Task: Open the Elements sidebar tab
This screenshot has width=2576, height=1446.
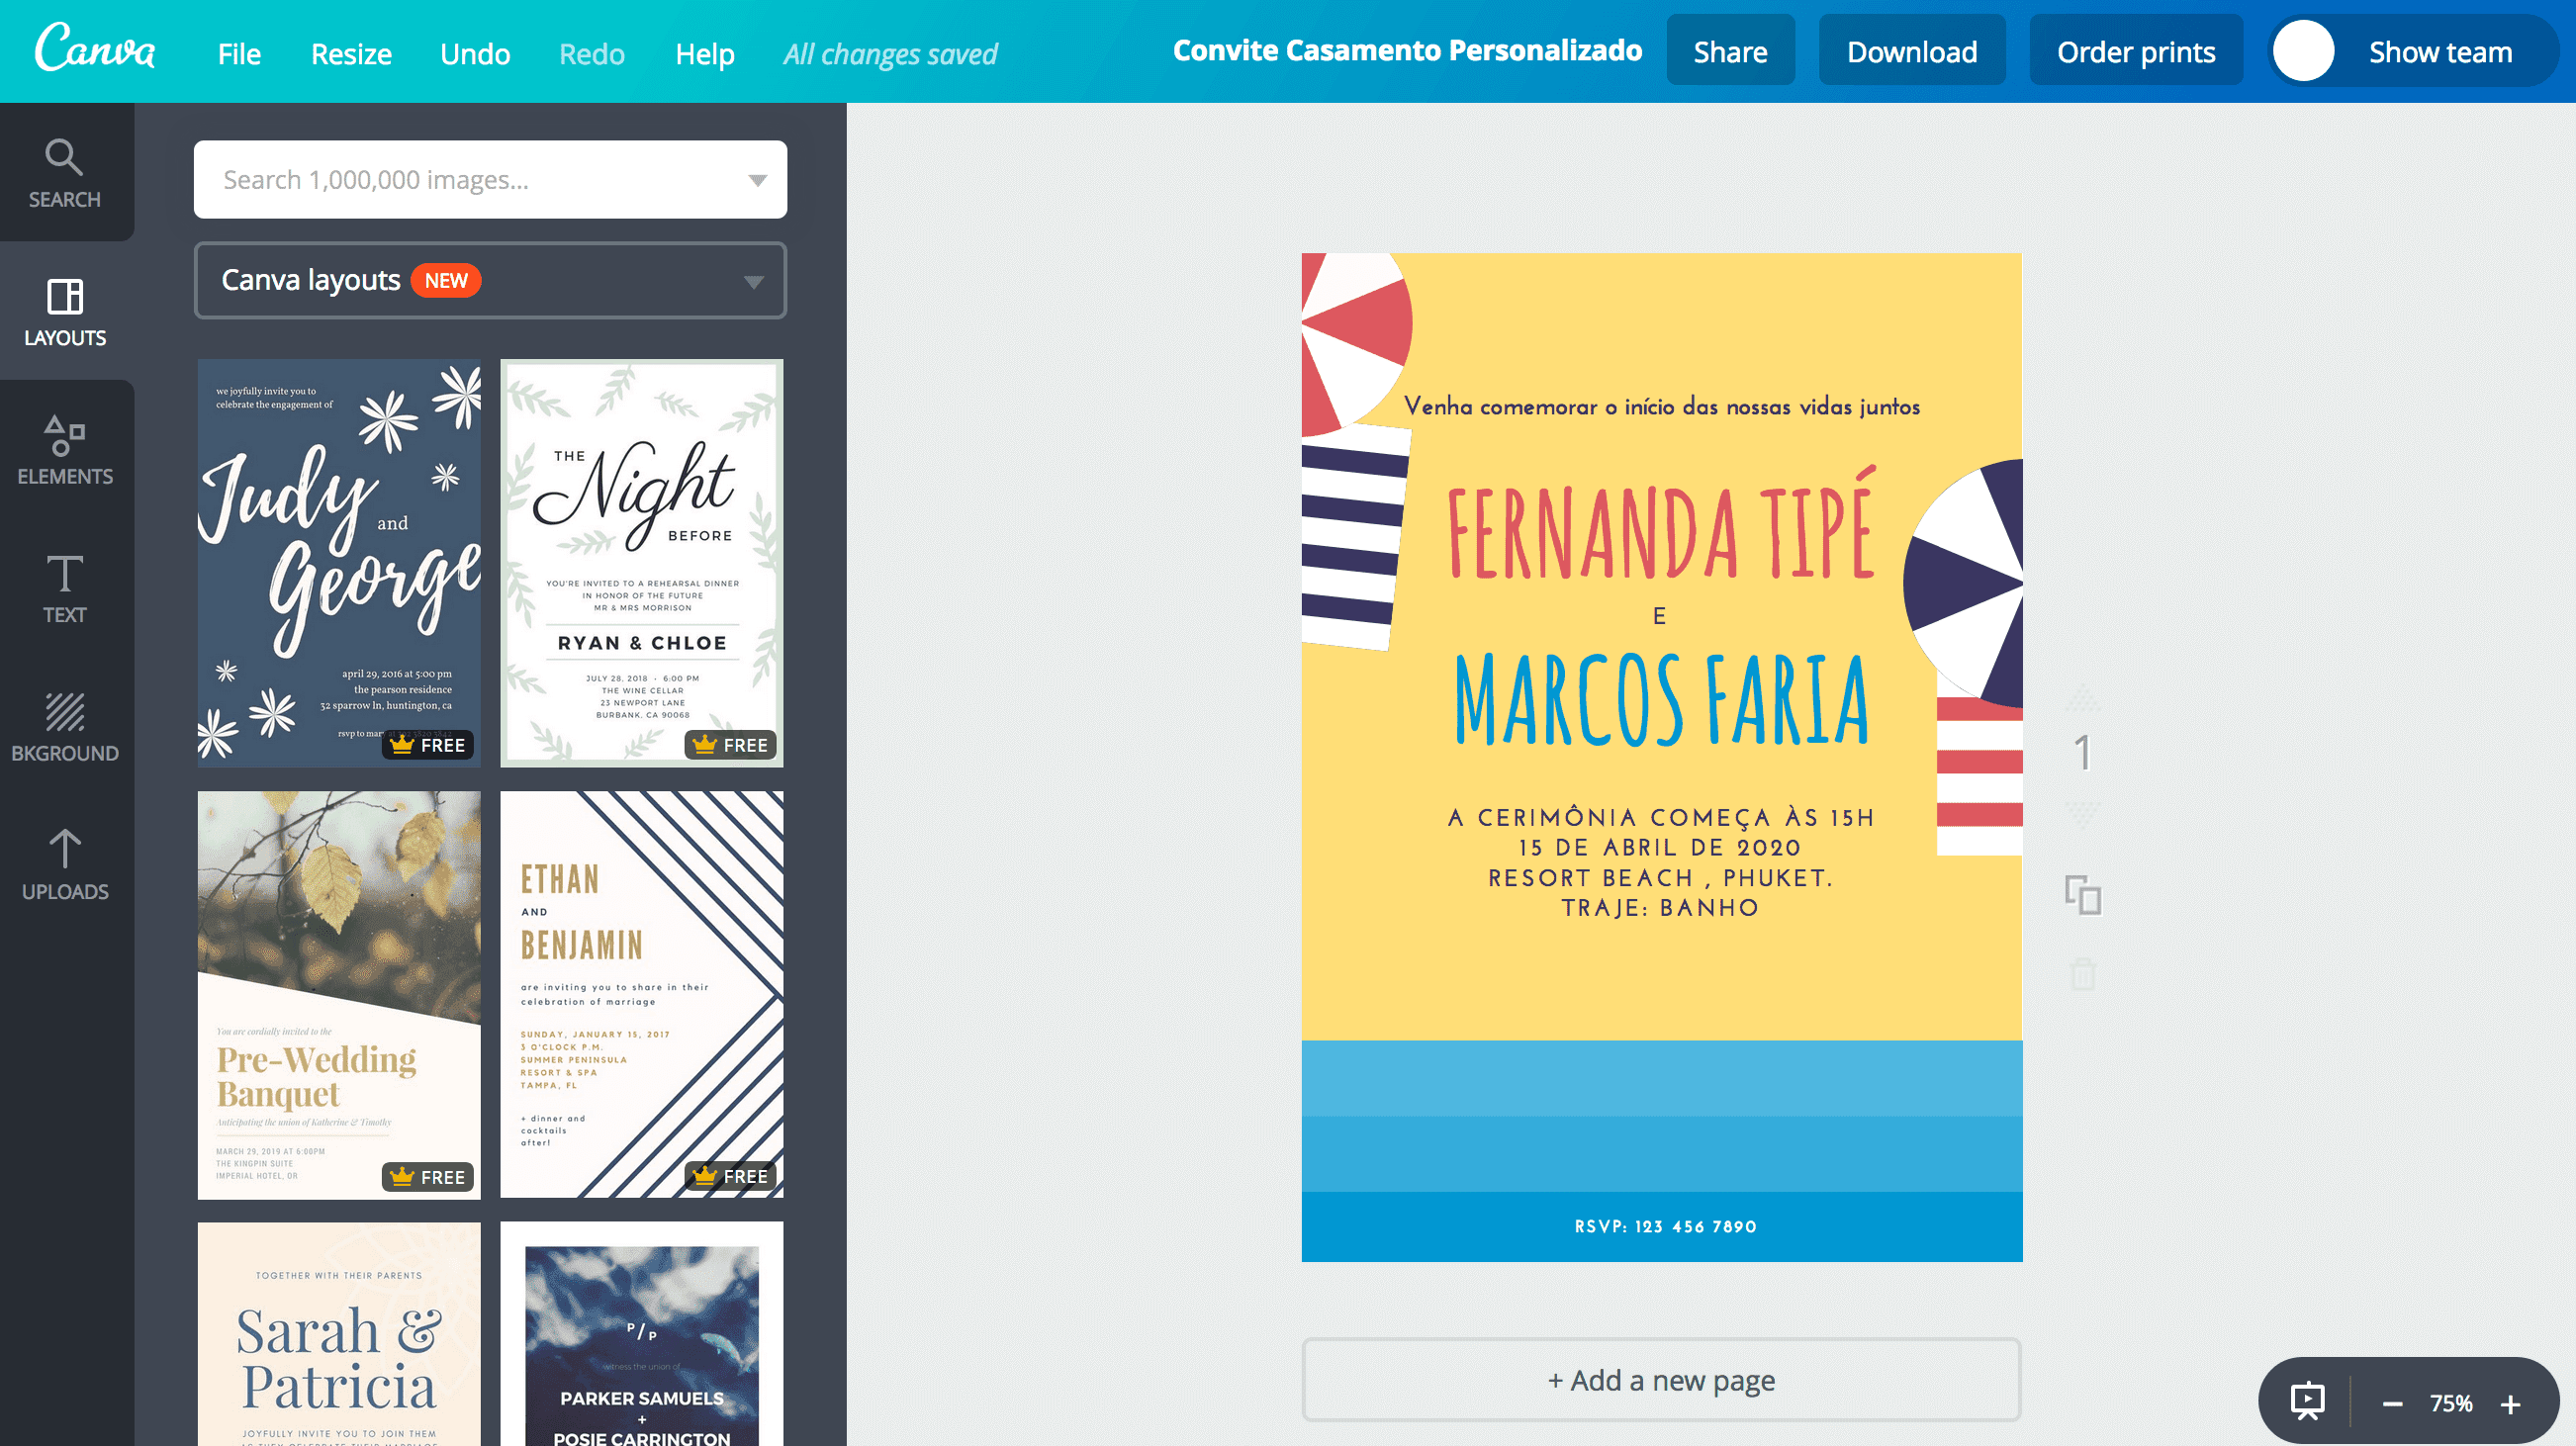Action: coord(65,450)
